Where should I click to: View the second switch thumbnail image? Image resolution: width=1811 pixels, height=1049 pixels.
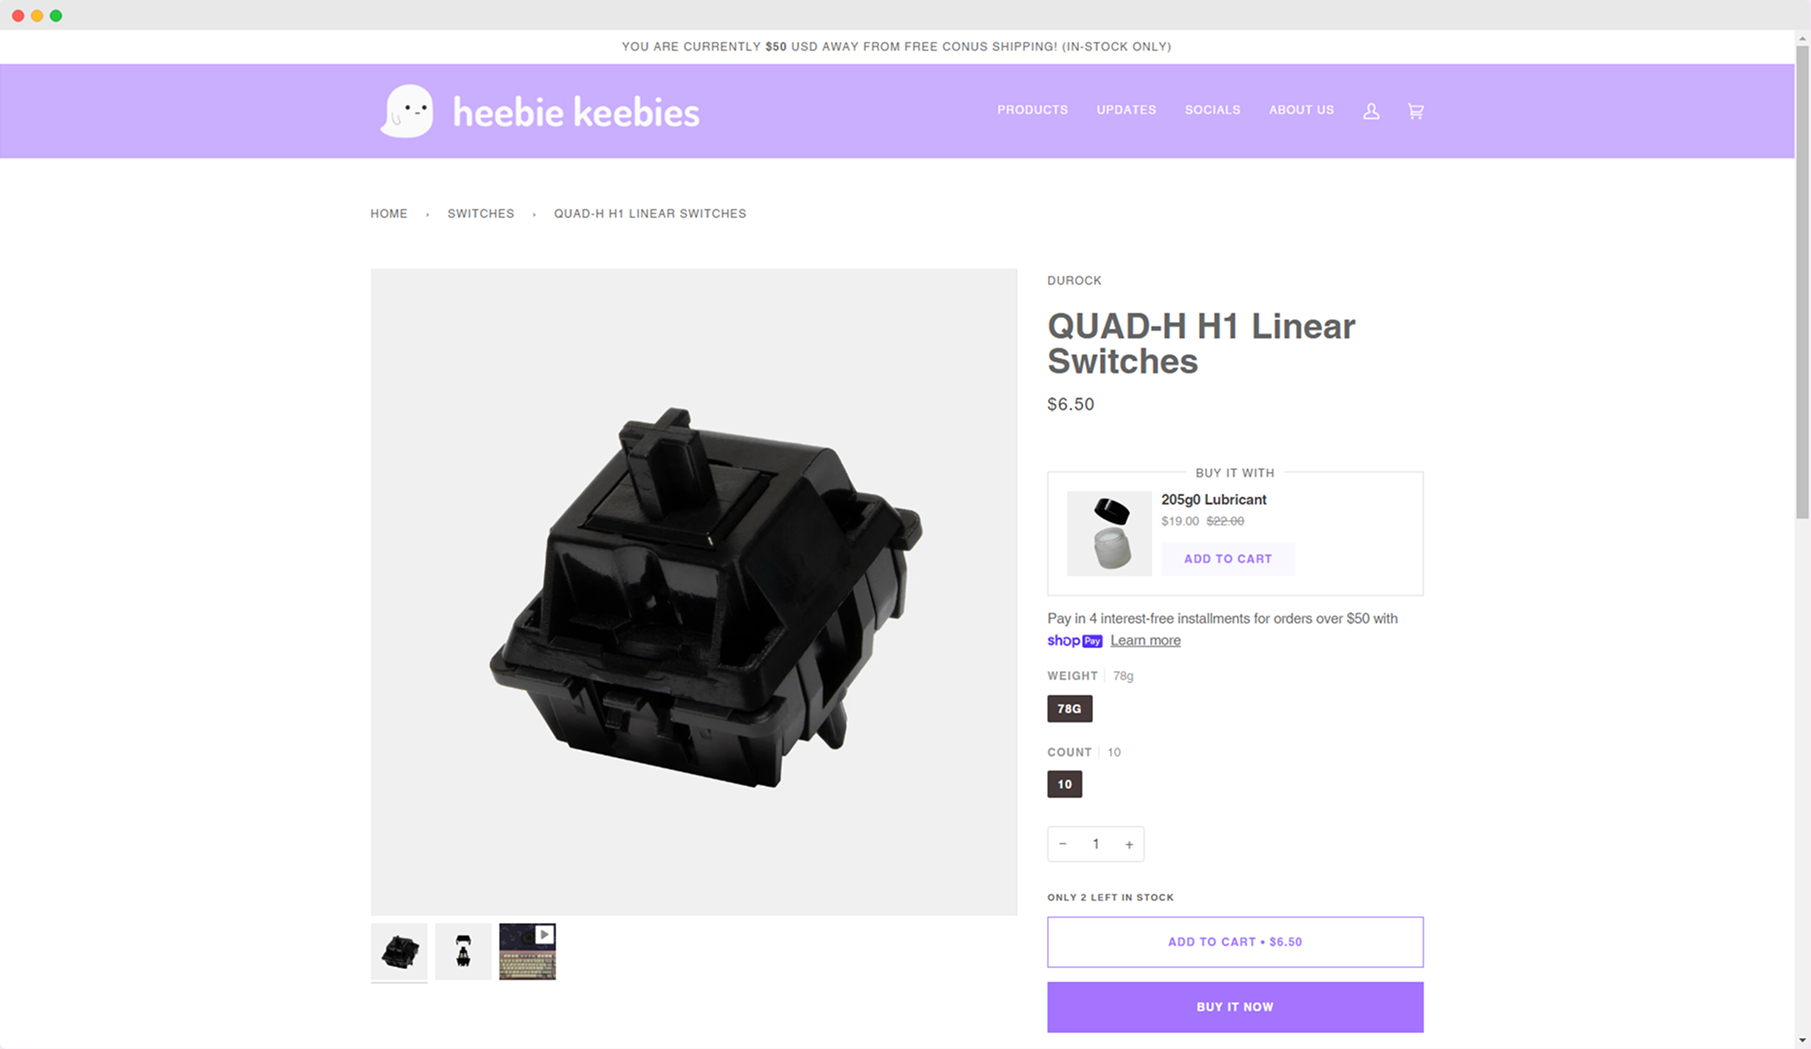(463, 951)
